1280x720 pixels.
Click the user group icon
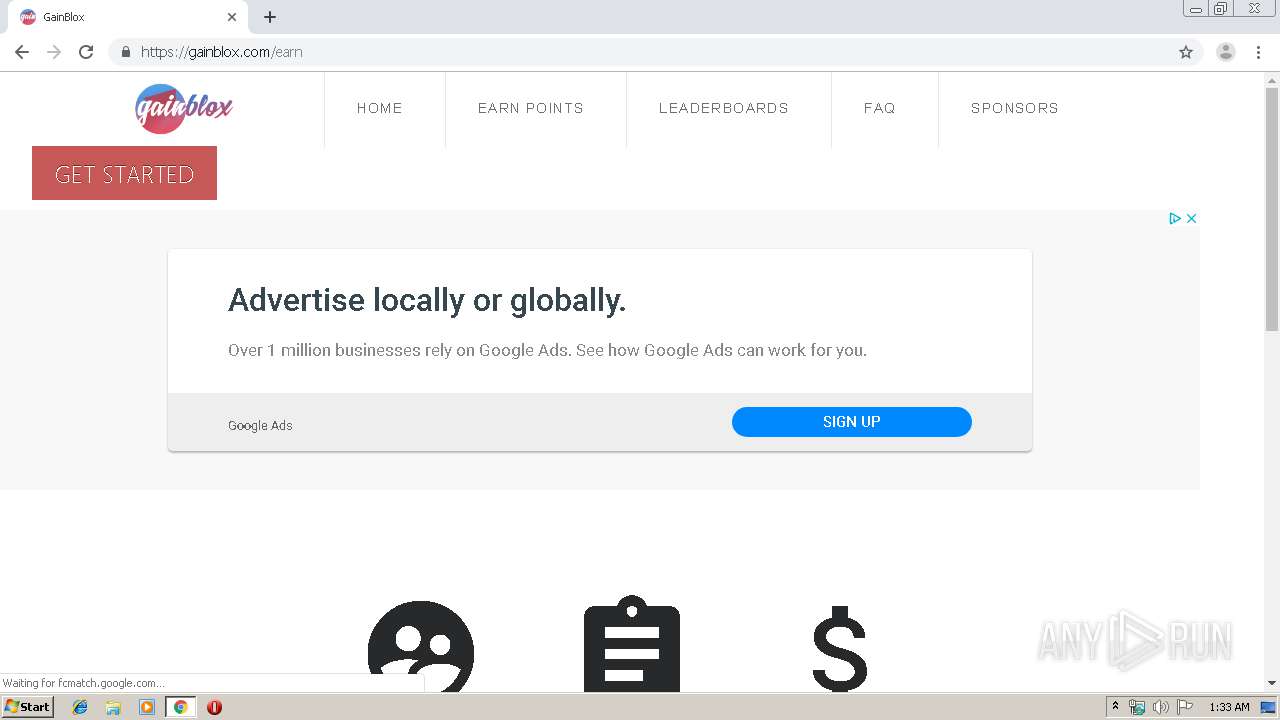(421, 646)
